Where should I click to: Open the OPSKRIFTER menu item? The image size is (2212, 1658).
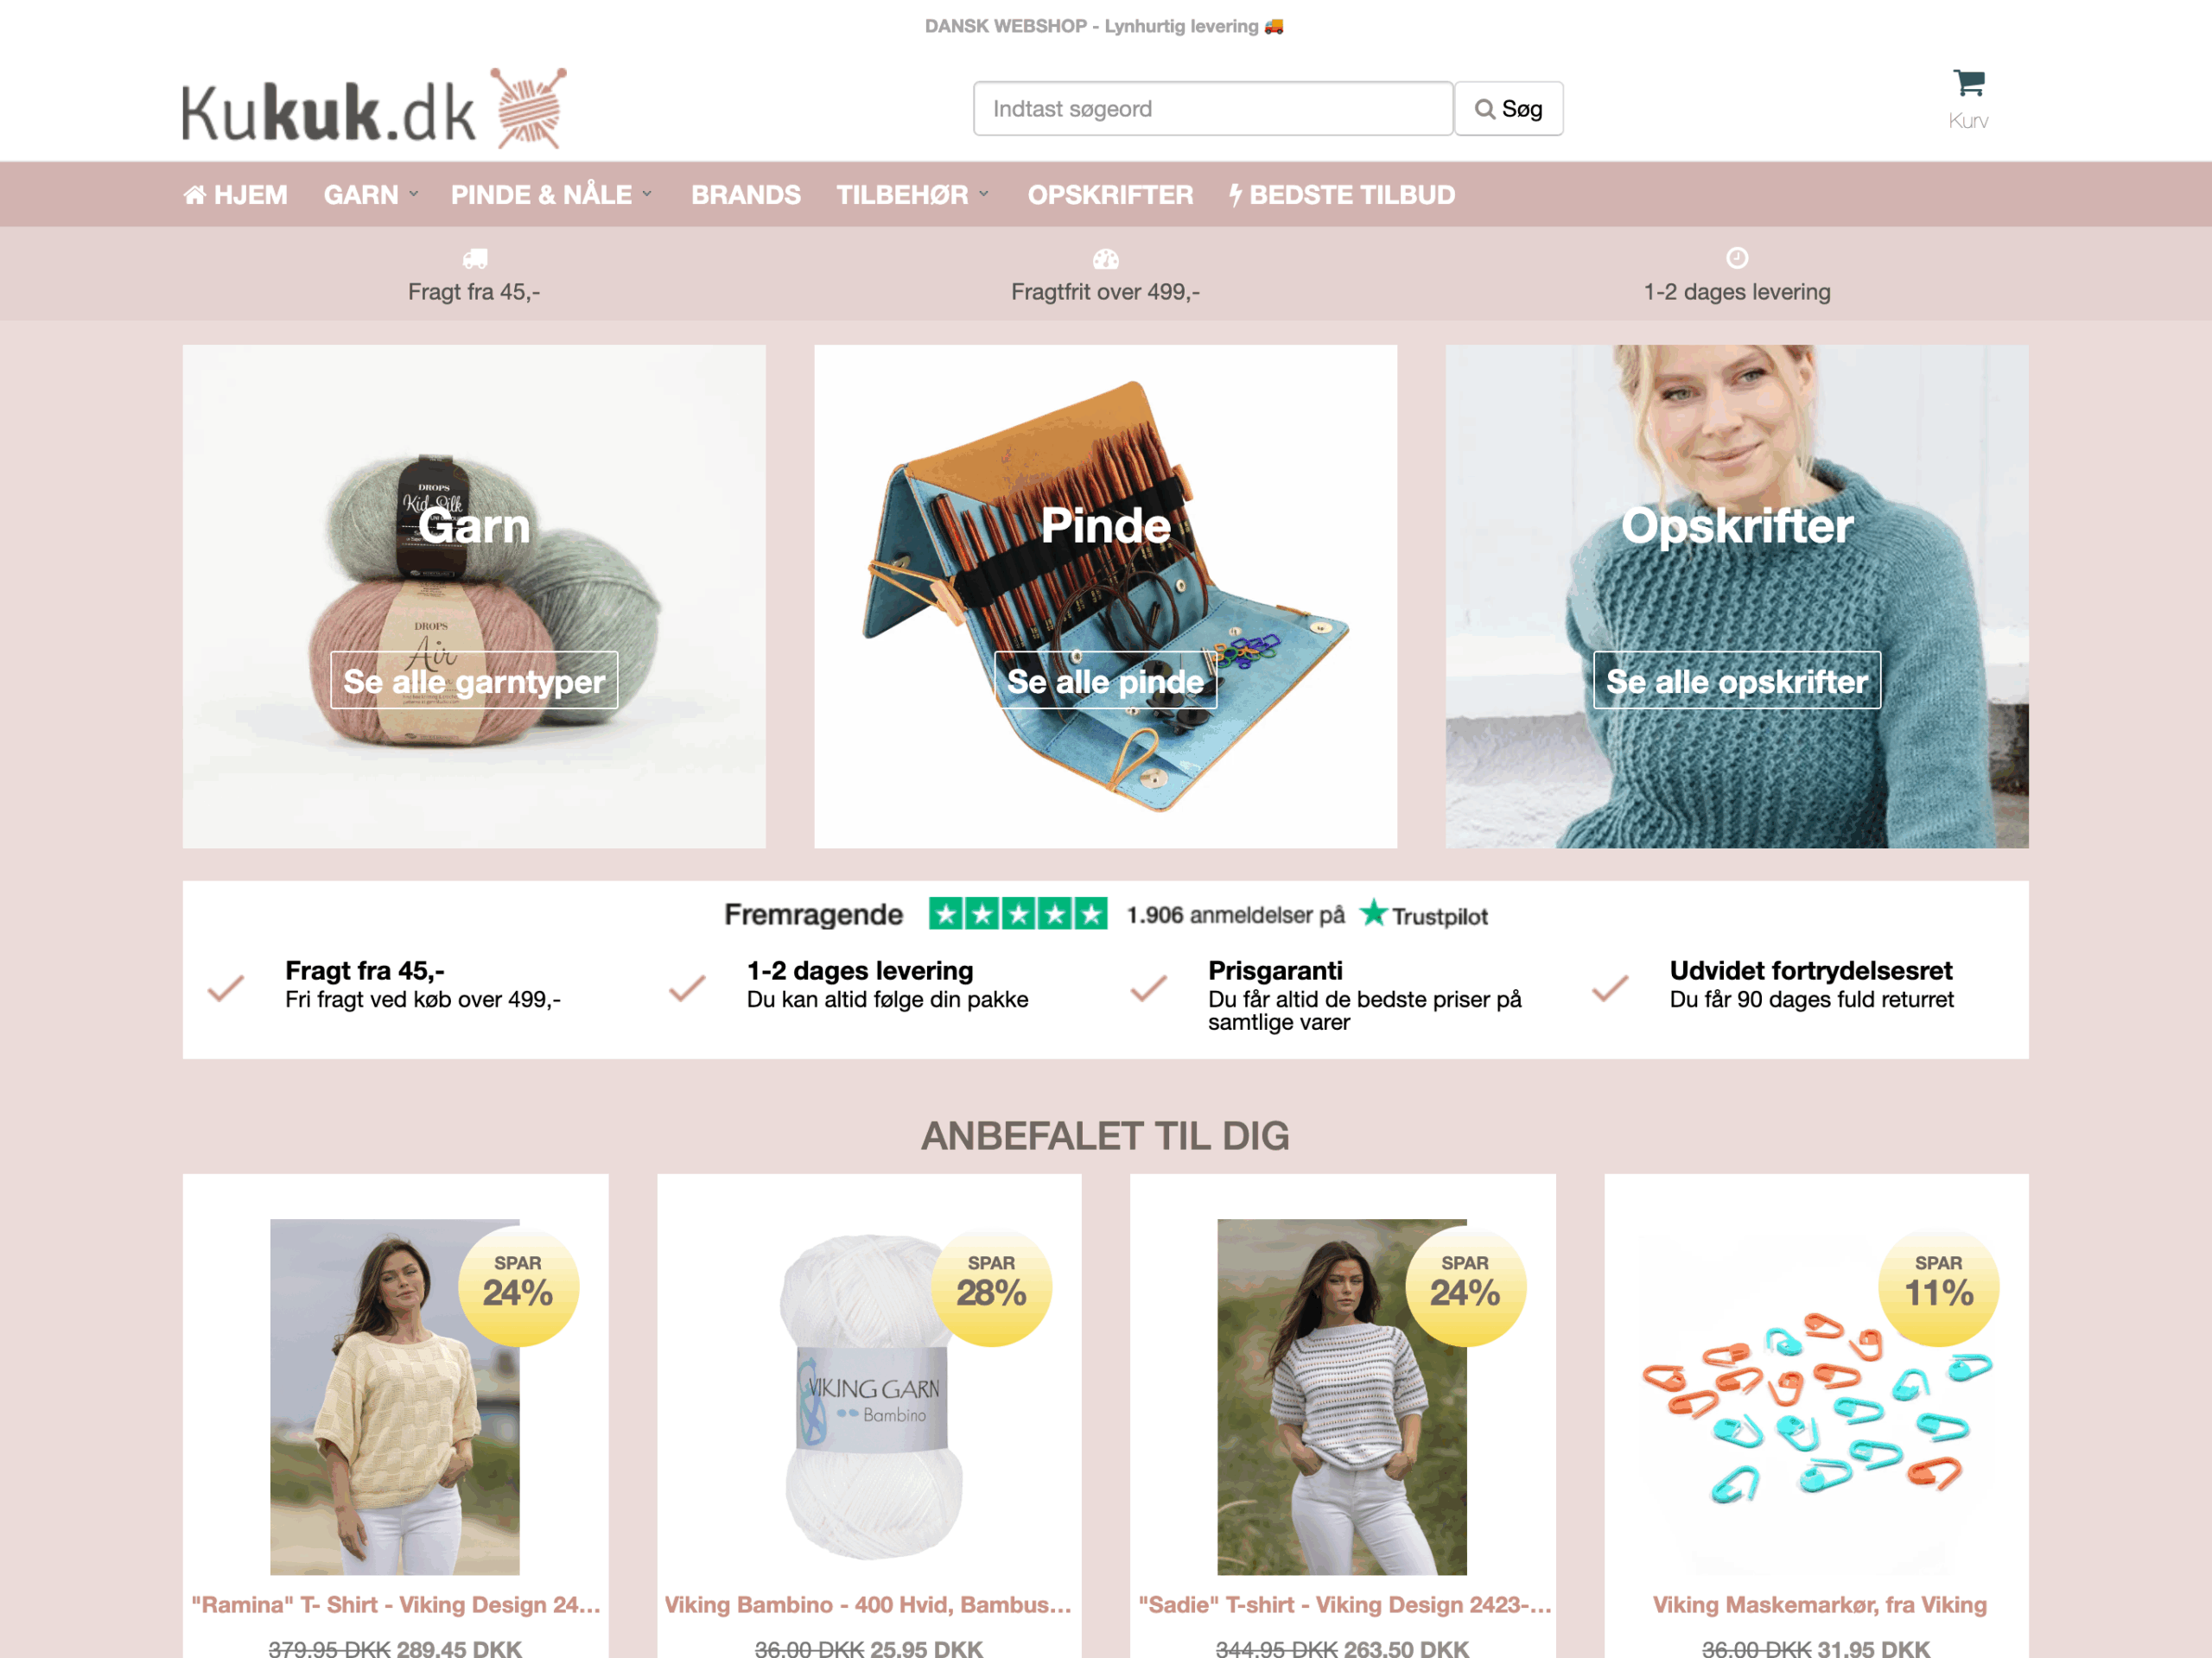click(x=1110, y=195)
